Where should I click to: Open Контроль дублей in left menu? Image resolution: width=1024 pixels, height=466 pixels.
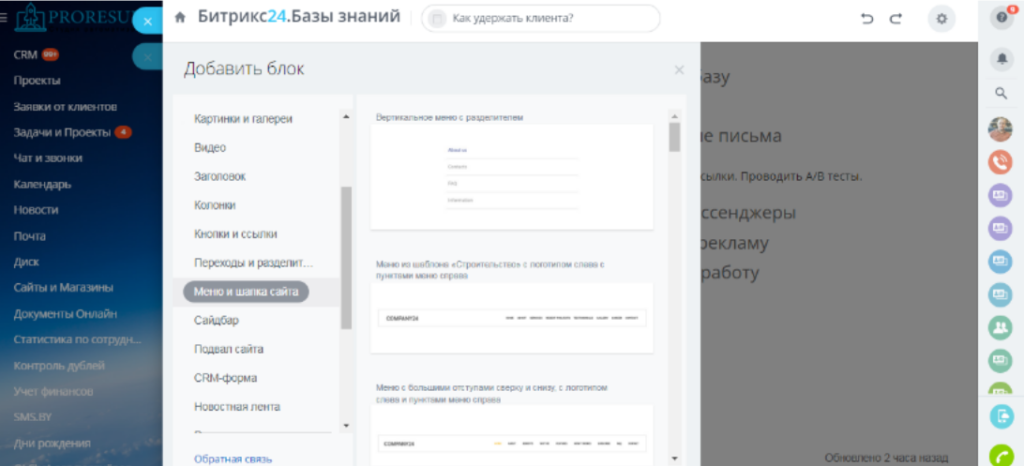pos(59,365)
